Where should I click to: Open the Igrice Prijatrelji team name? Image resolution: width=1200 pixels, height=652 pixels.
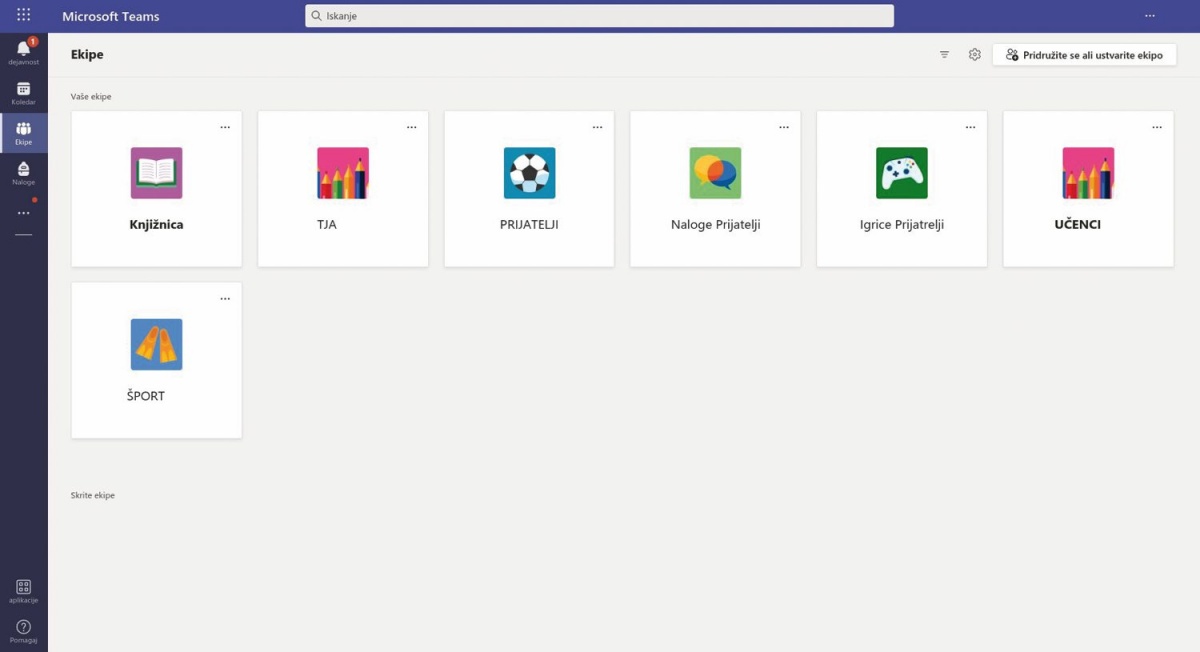(x=902, y=225)
